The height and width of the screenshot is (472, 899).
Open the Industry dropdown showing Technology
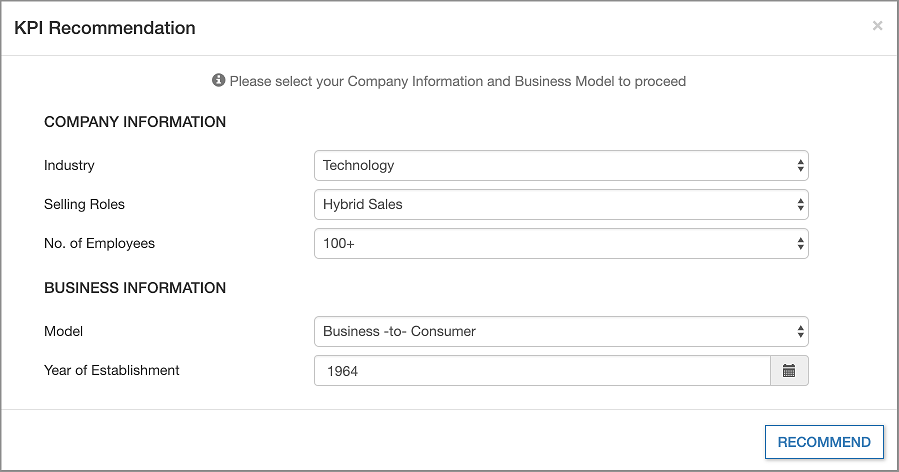tap(560, 165)
